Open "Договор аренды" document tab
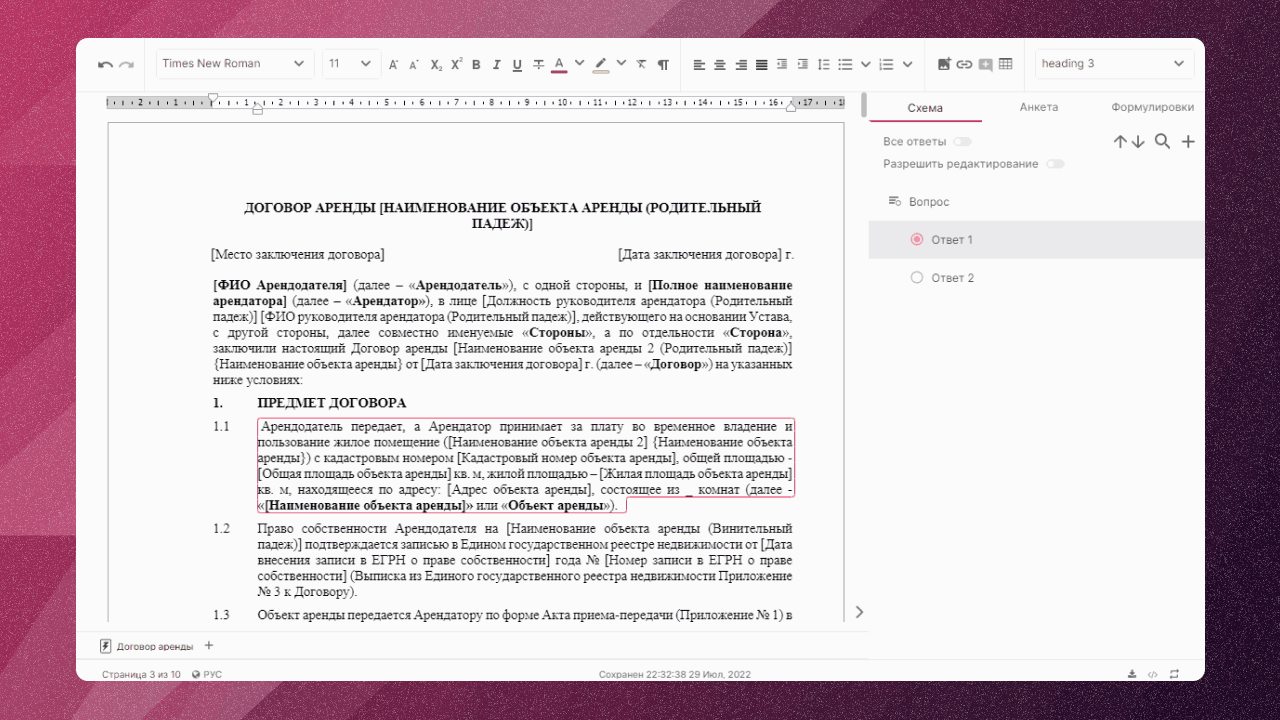Screen dimensions: 1280x720 coord(147,646)
